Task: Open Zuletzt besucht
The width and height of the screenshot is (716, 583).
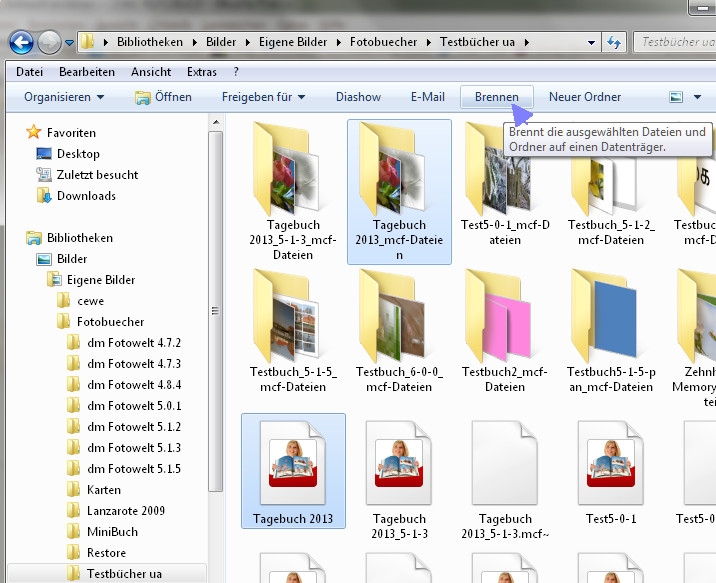Action: (87, 174)
